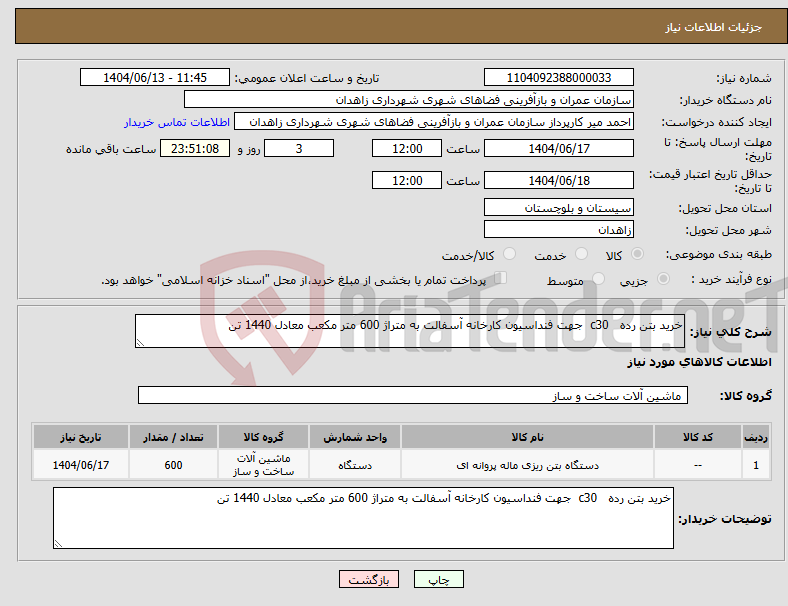Click the تعداد / مقدار column header

point(173,437)
